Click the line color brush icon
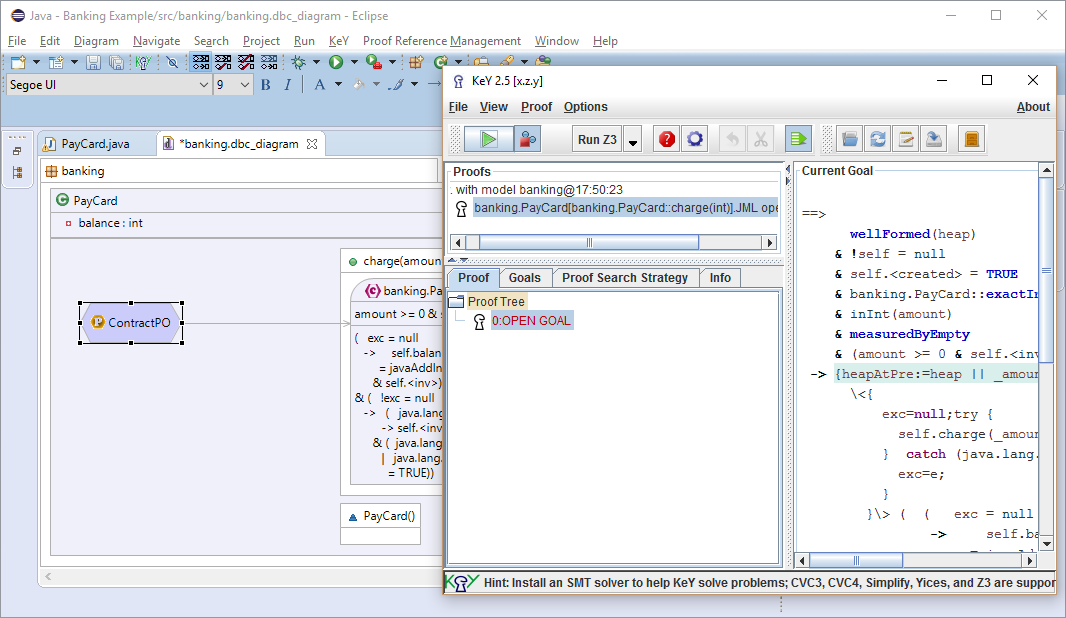Viewport: 1066px width, 618px height. [x=396, y=85]
